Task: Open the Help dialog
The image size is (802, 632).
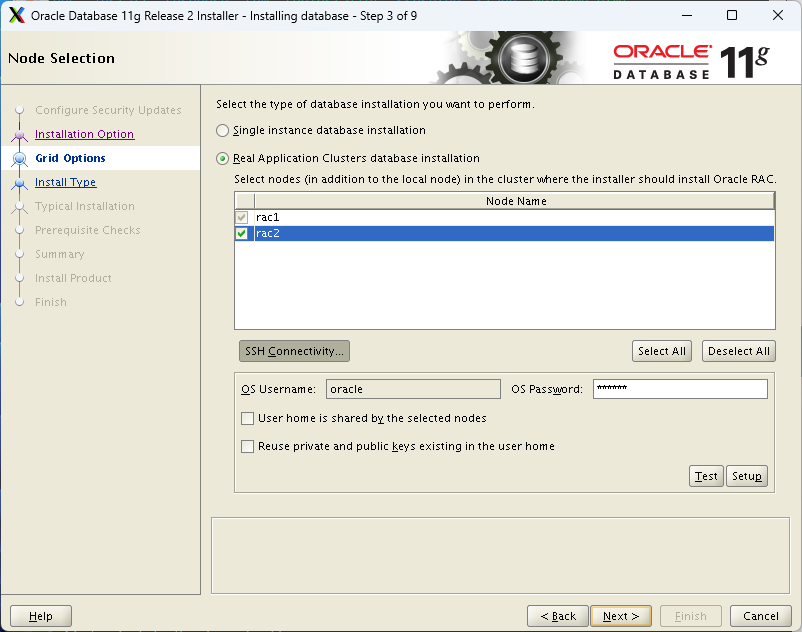Action: point(41,616)
